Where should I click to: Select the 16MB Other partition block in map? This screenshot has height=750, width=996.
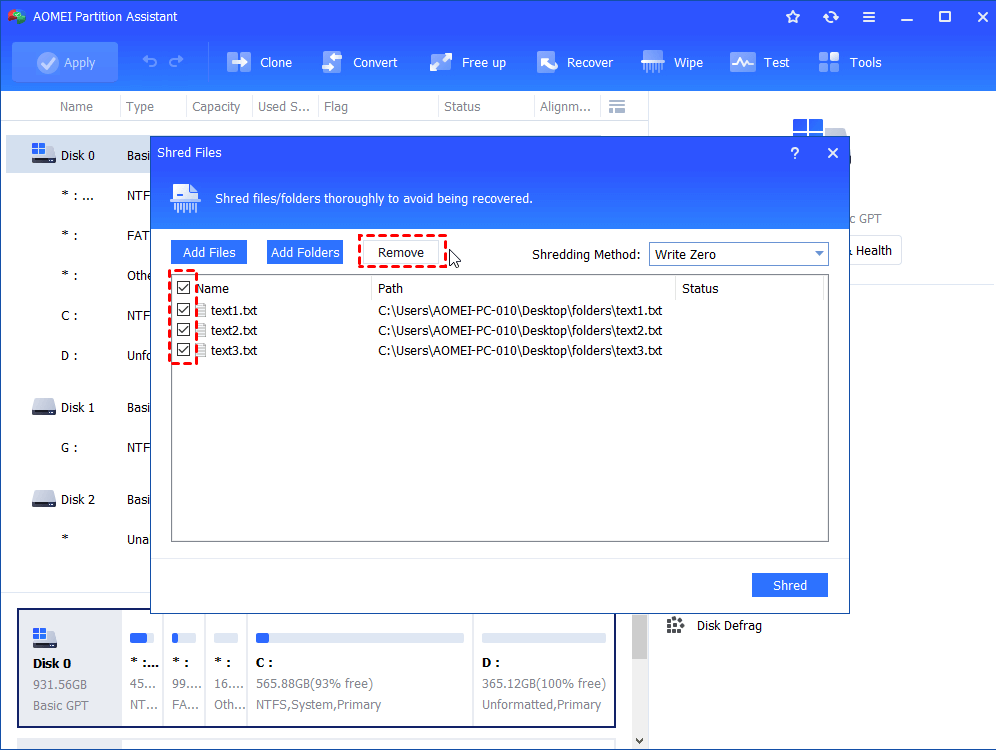[x=227, y=668]
